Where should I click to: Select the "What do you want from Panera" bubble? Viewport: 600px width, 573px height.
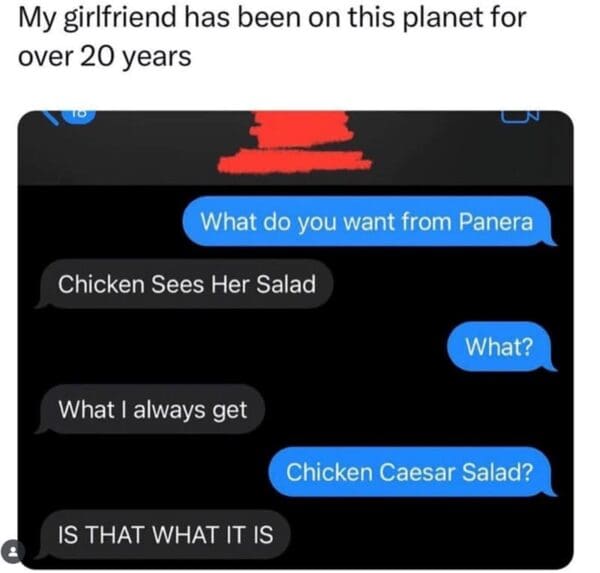coord(368,221)
